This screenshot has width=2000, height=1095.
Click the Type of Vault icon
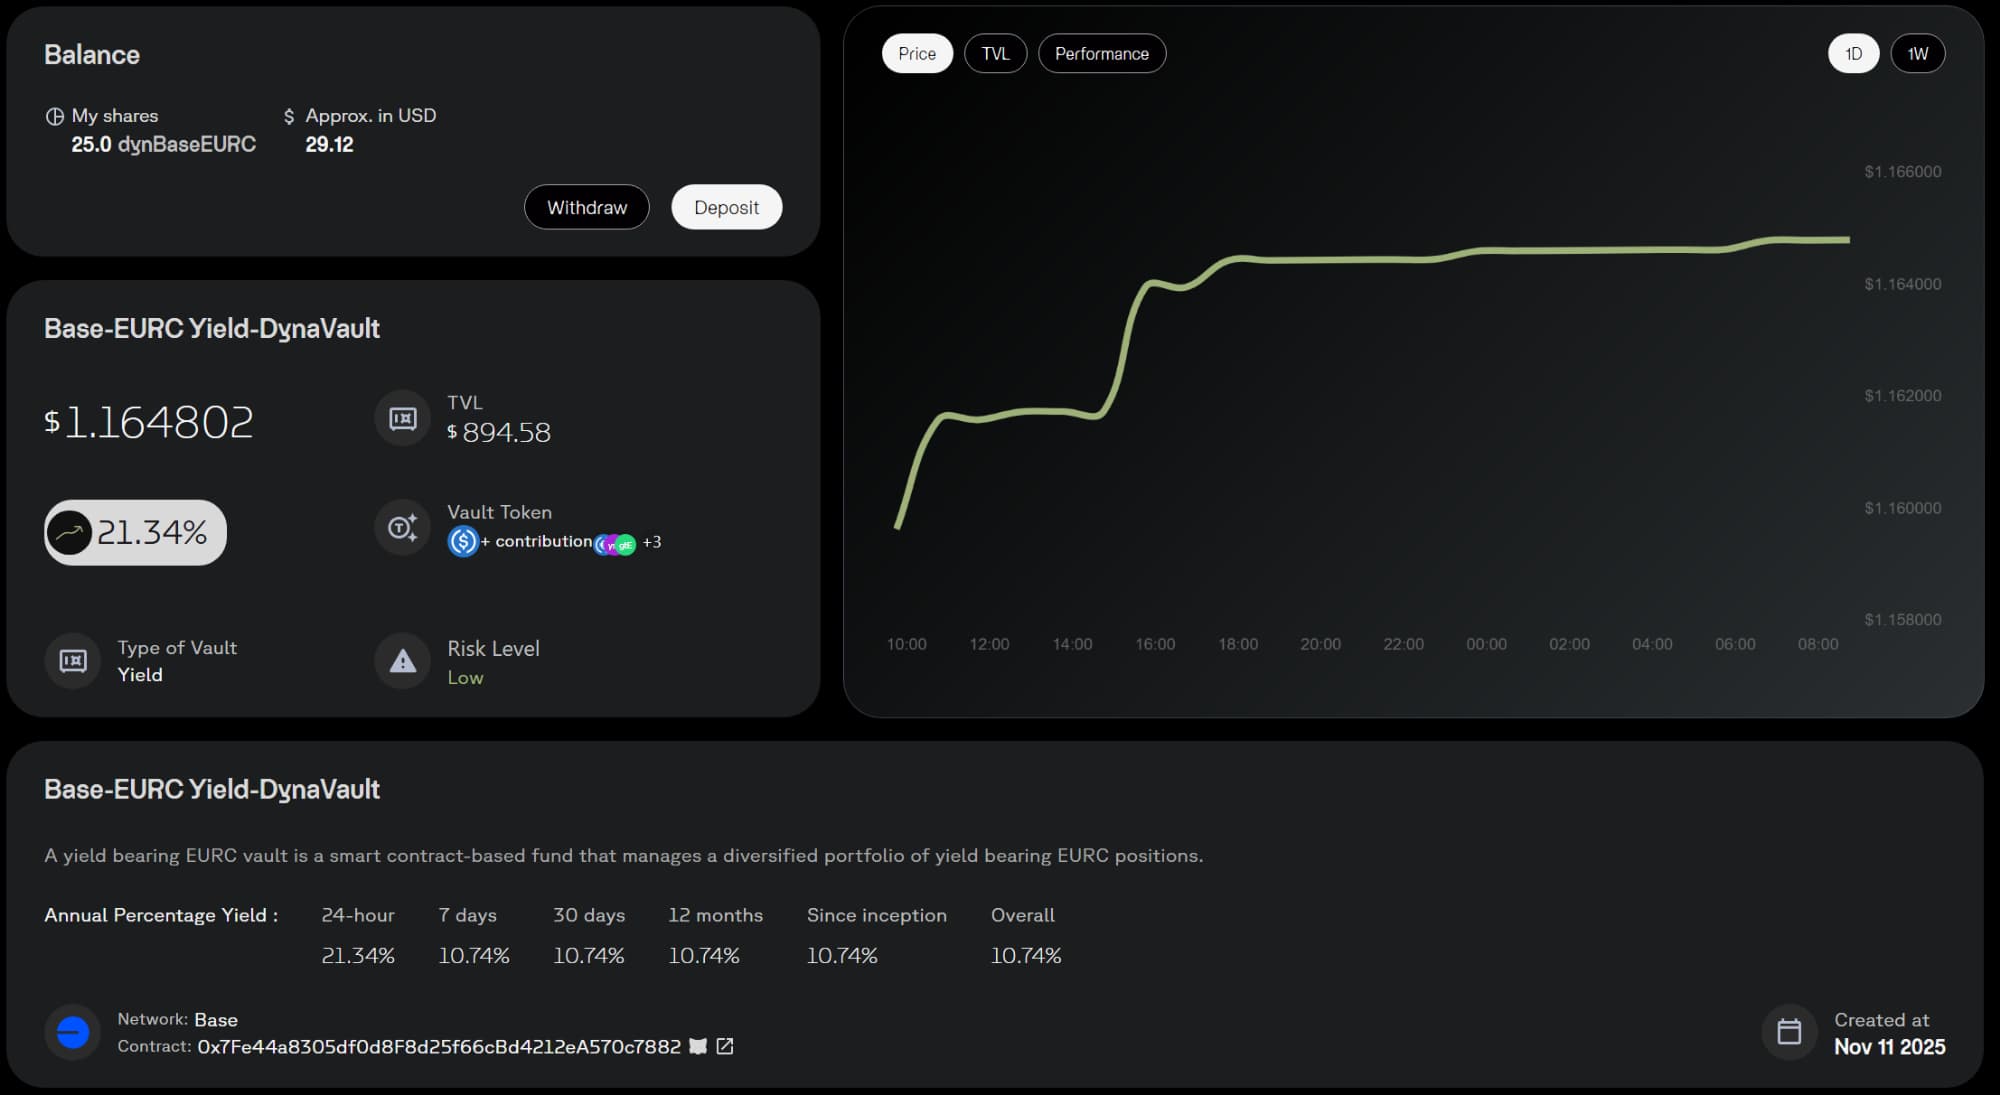tap(73, 661)
